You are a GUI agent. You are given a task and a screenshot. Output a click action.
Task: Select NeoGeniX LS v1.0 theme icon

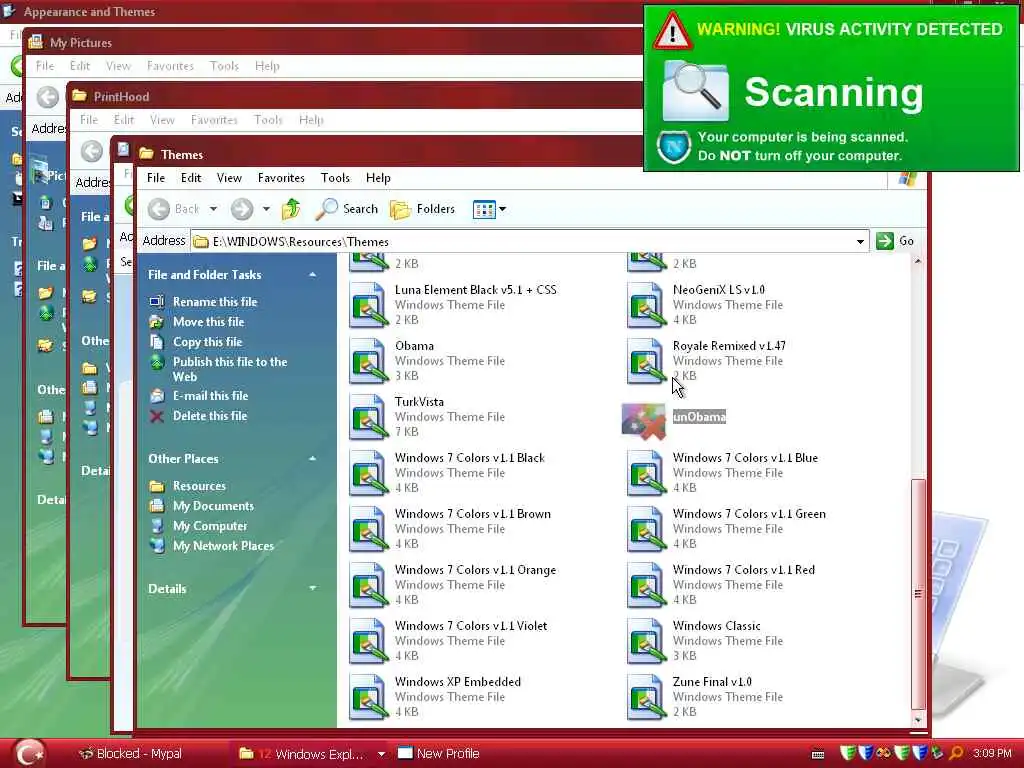point(647,304)
